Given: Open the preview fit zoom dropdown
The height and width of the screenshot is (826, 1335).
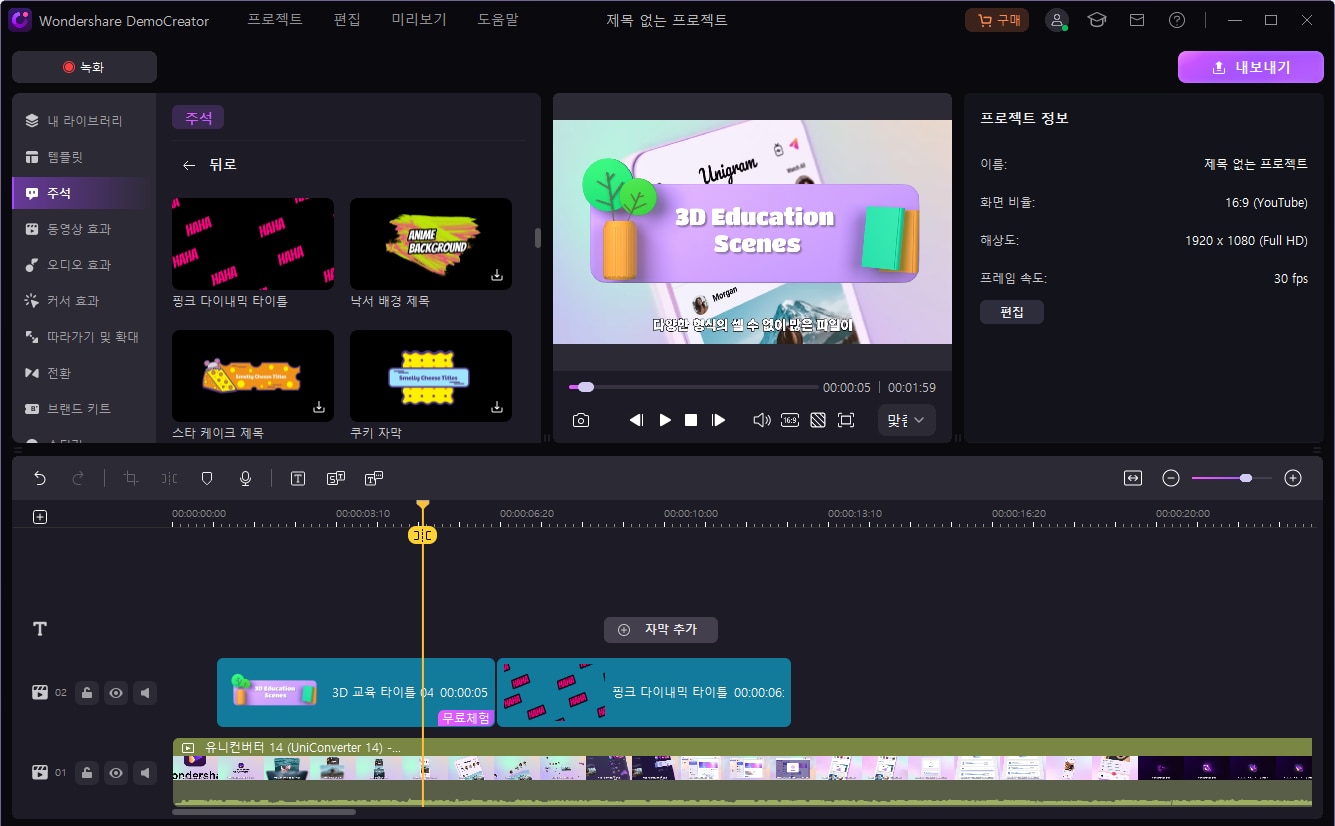Looking at the screenshot, I should click(x=906, y=420).
